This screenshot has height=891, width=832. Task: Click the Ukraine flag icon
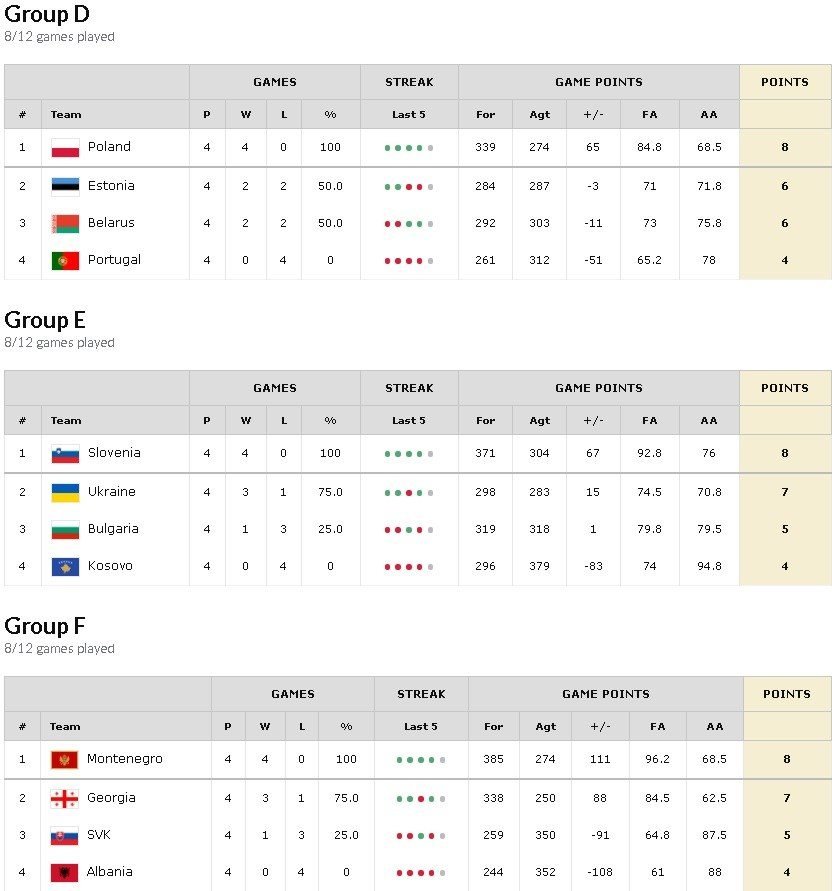pyautogui.click(x=65, y=493)
